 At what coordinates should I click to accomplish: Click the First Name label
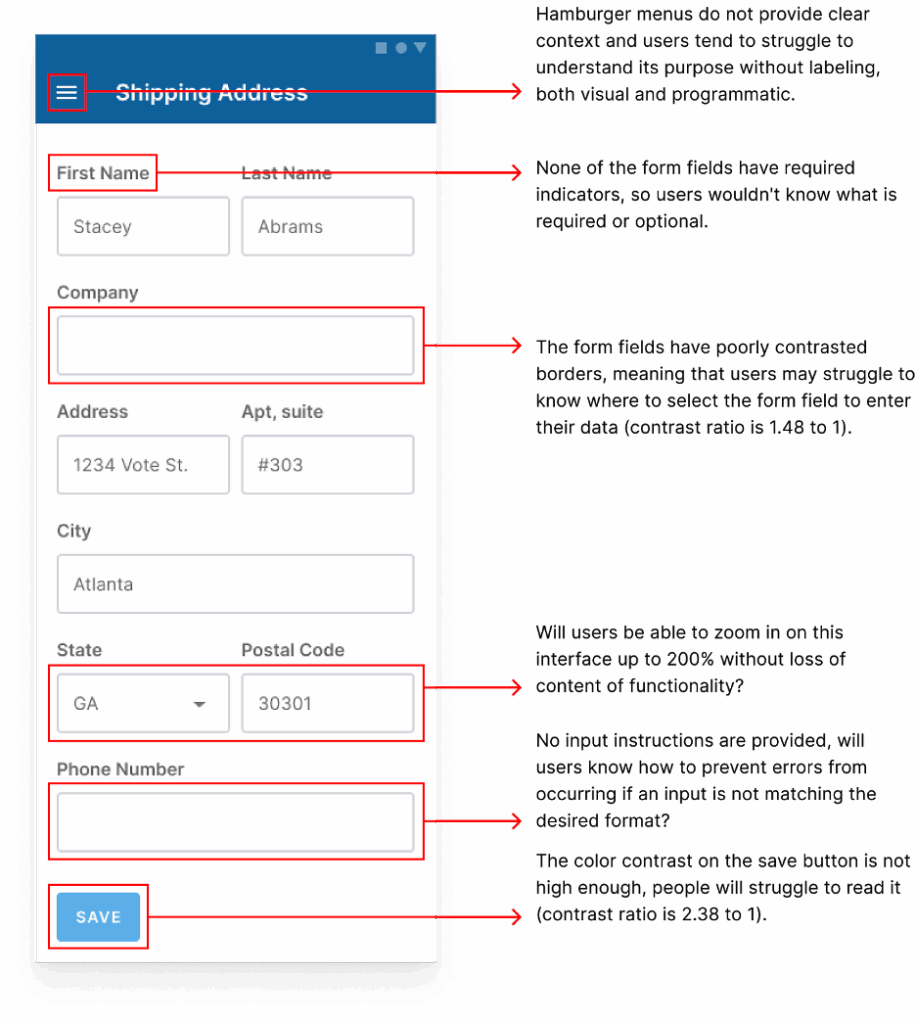103,173
